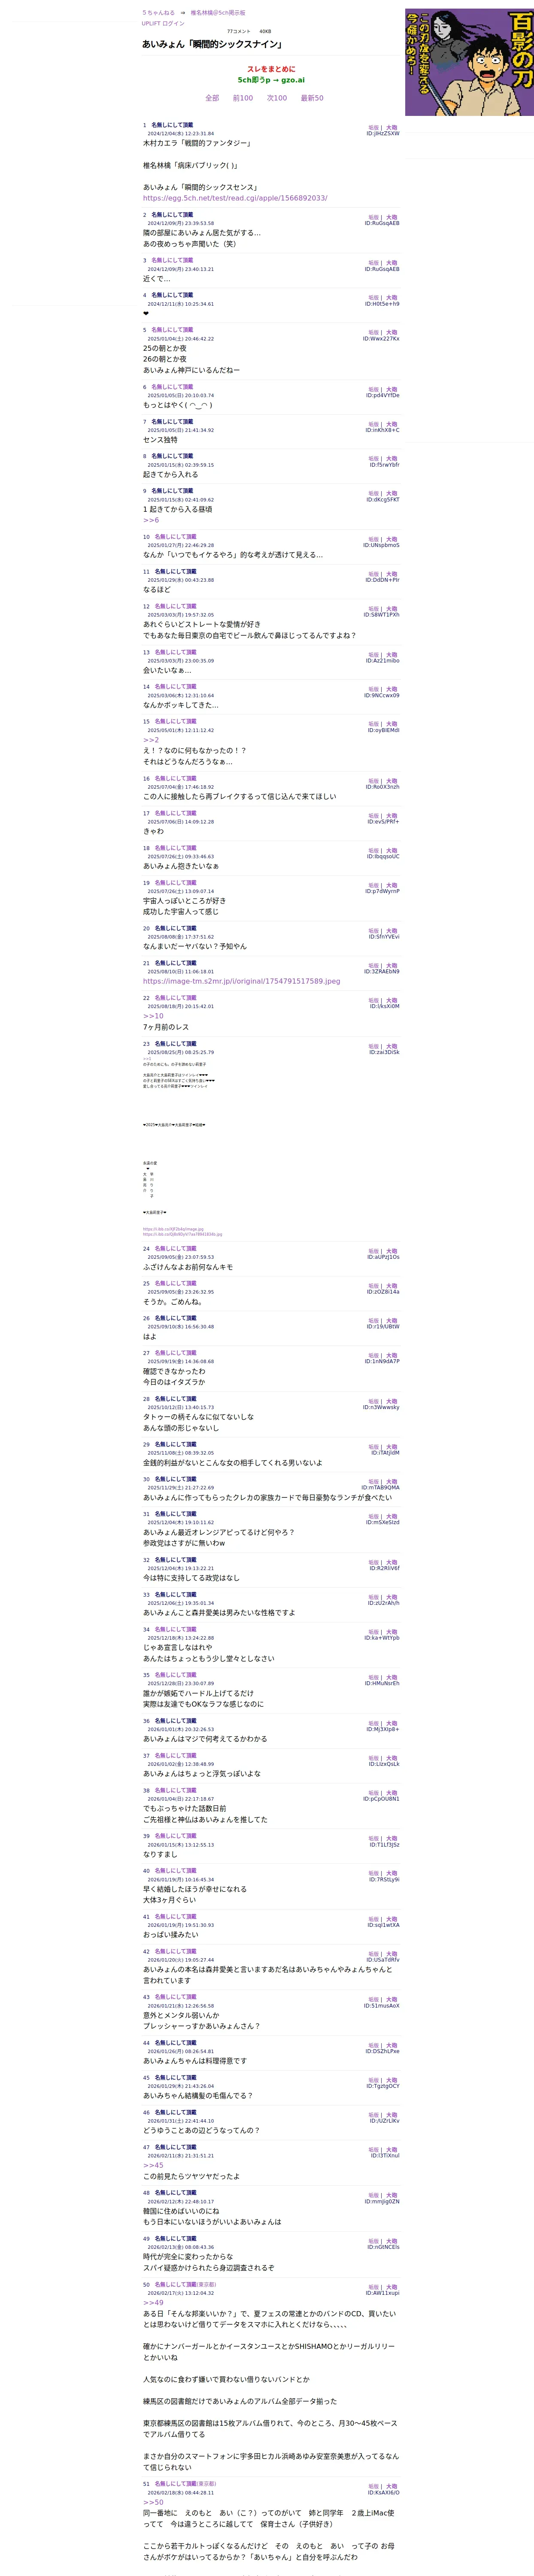
Task: Click 大砲 link on post 24
Action: 391,1252
